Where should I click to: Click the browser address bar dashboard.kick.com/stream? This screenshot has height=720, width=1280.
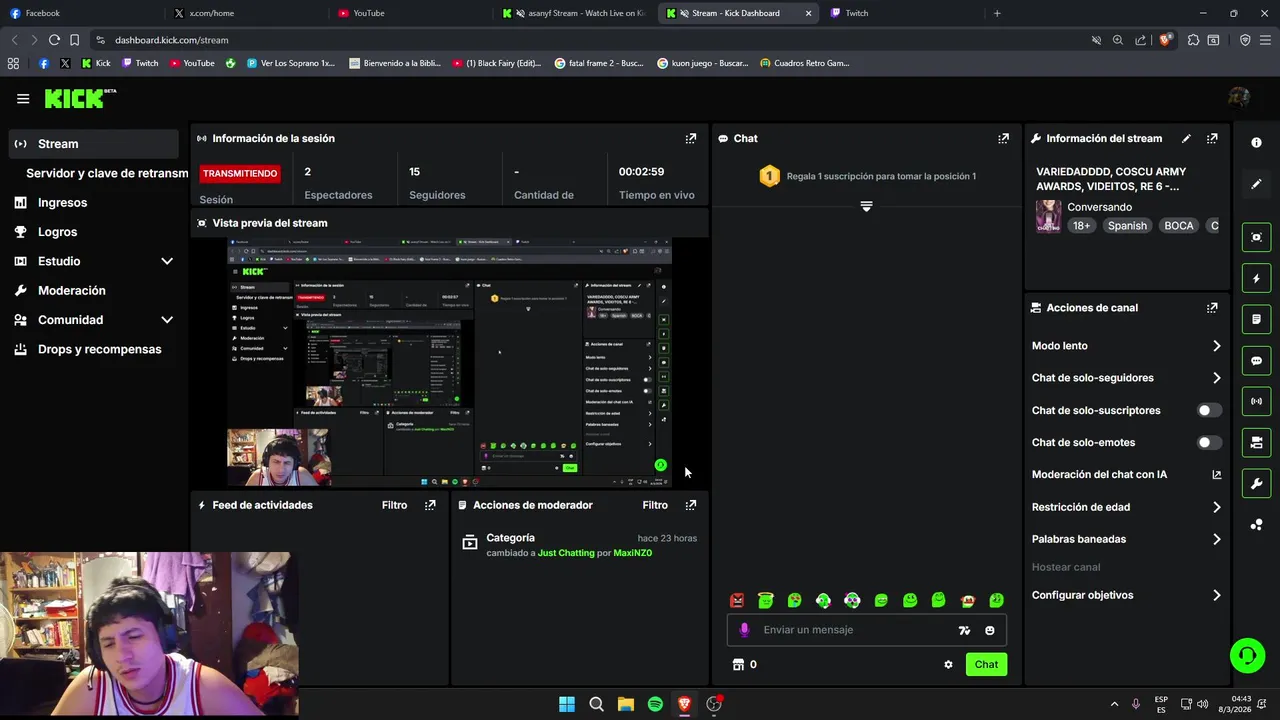tap(590, 40)
